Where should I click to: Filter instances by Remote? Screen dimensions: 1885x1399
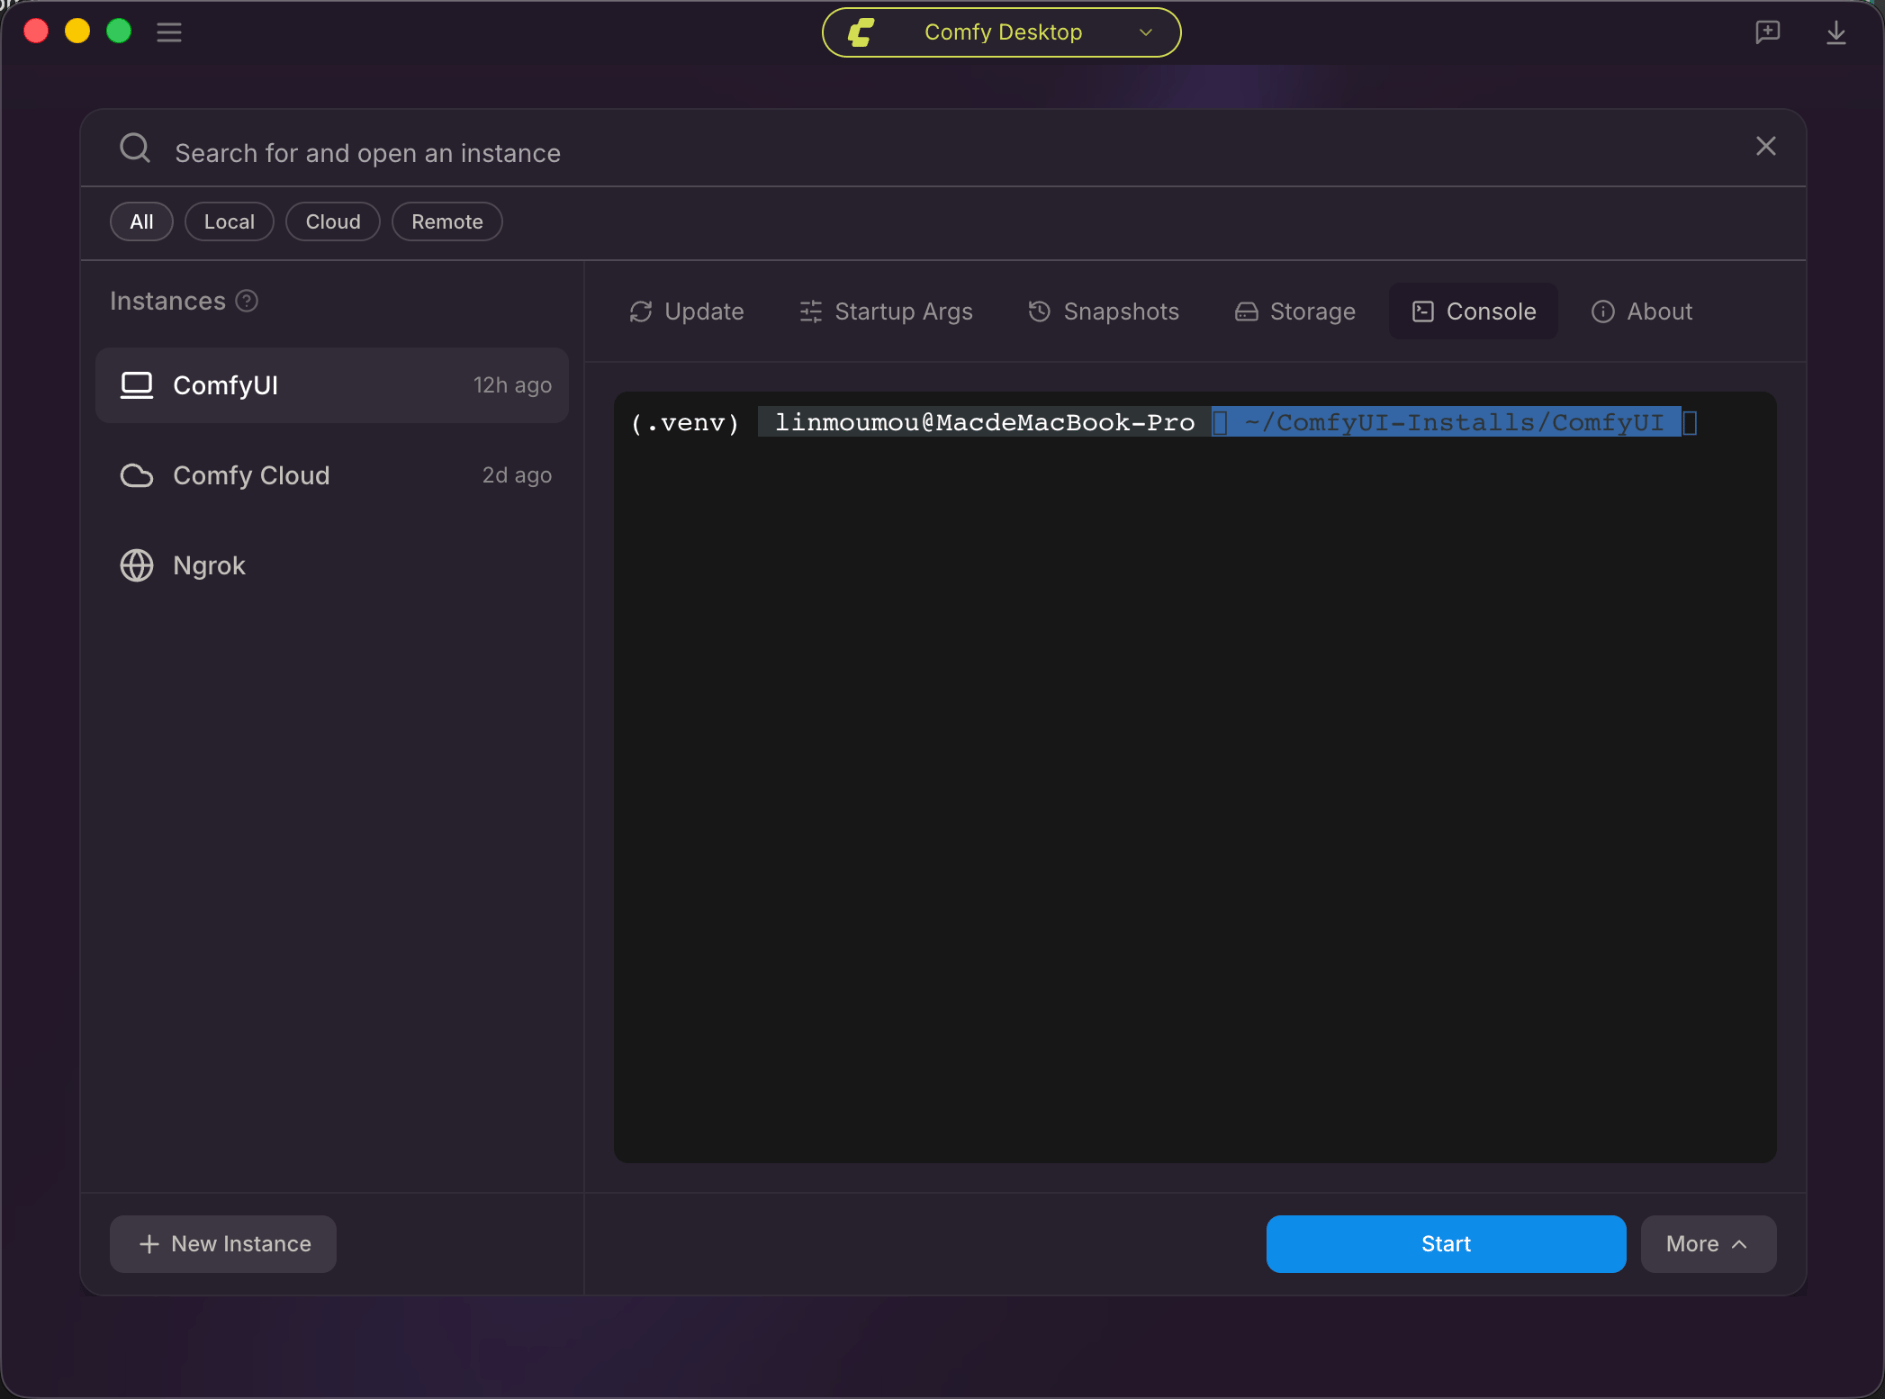point(447,221)
